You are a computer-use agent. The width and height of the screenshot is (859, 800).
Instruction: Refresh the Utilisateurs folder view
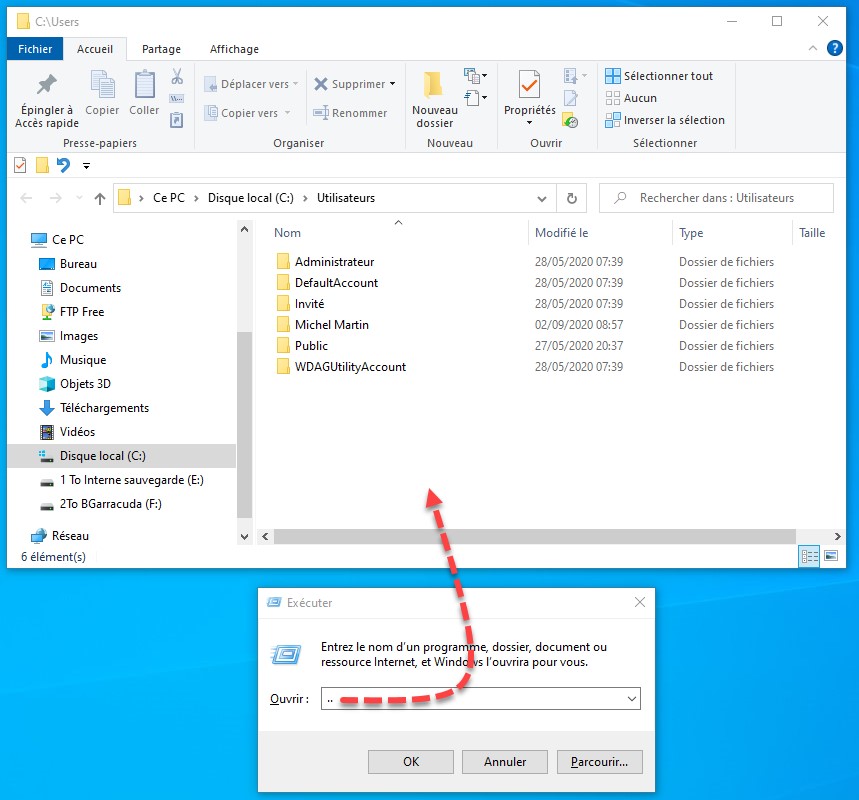click(571, 198)
